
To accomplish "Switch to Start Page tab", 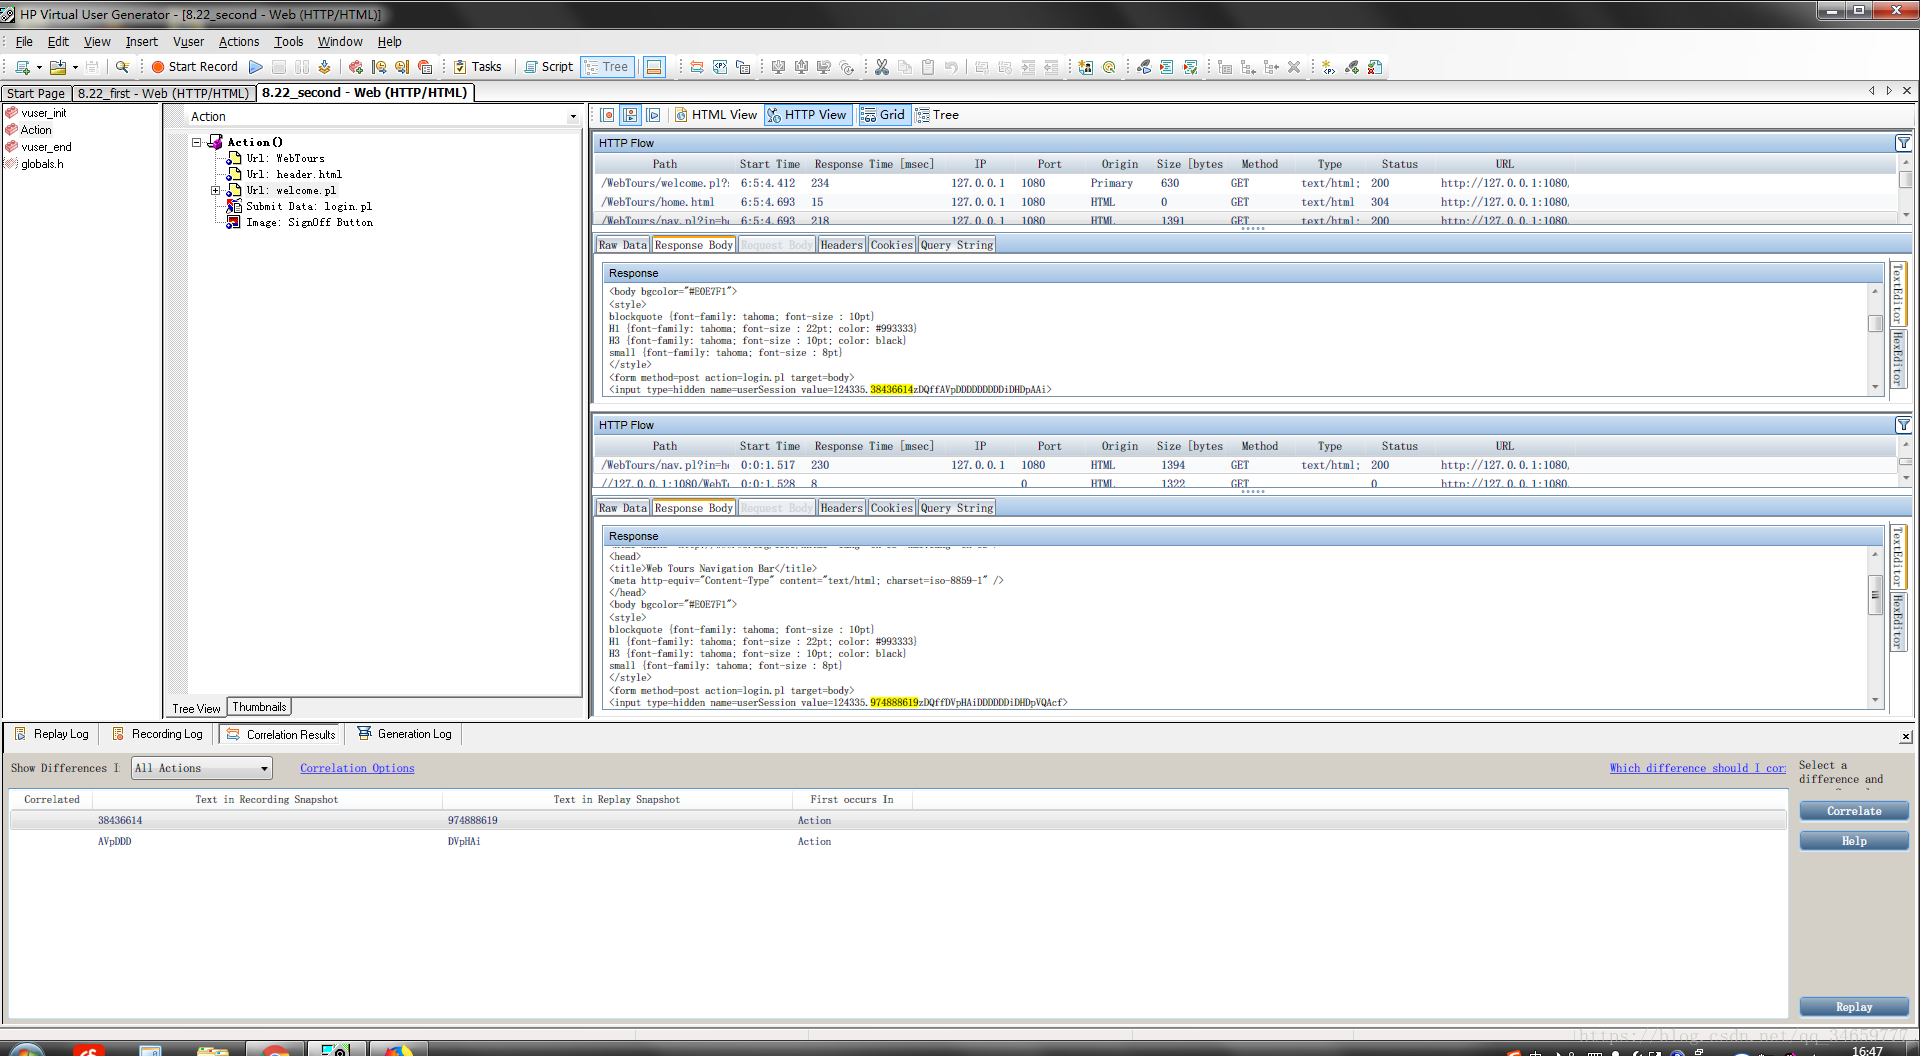I will click(x=36, y=93).
